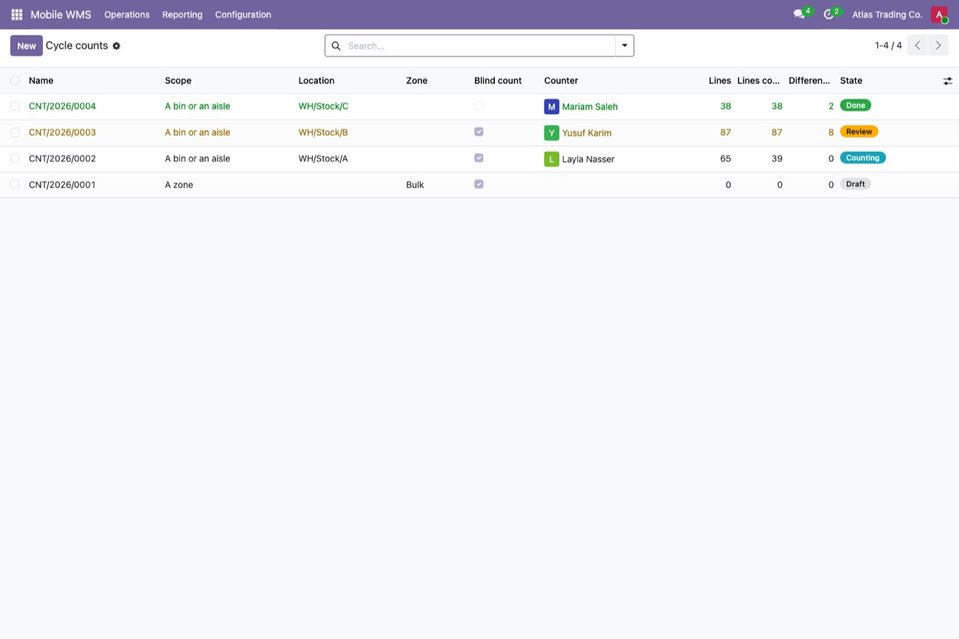Click the Review state badge
959x639 pixels.
[859, 131]
